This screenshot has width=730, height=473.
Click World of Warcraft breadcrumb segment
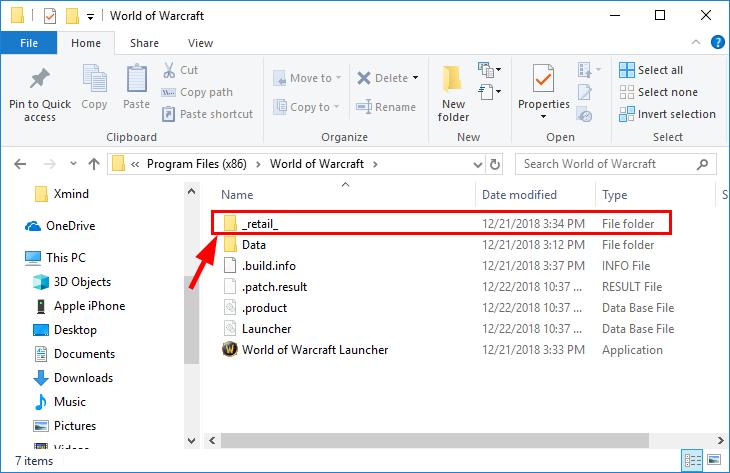(x=317, y=164)
